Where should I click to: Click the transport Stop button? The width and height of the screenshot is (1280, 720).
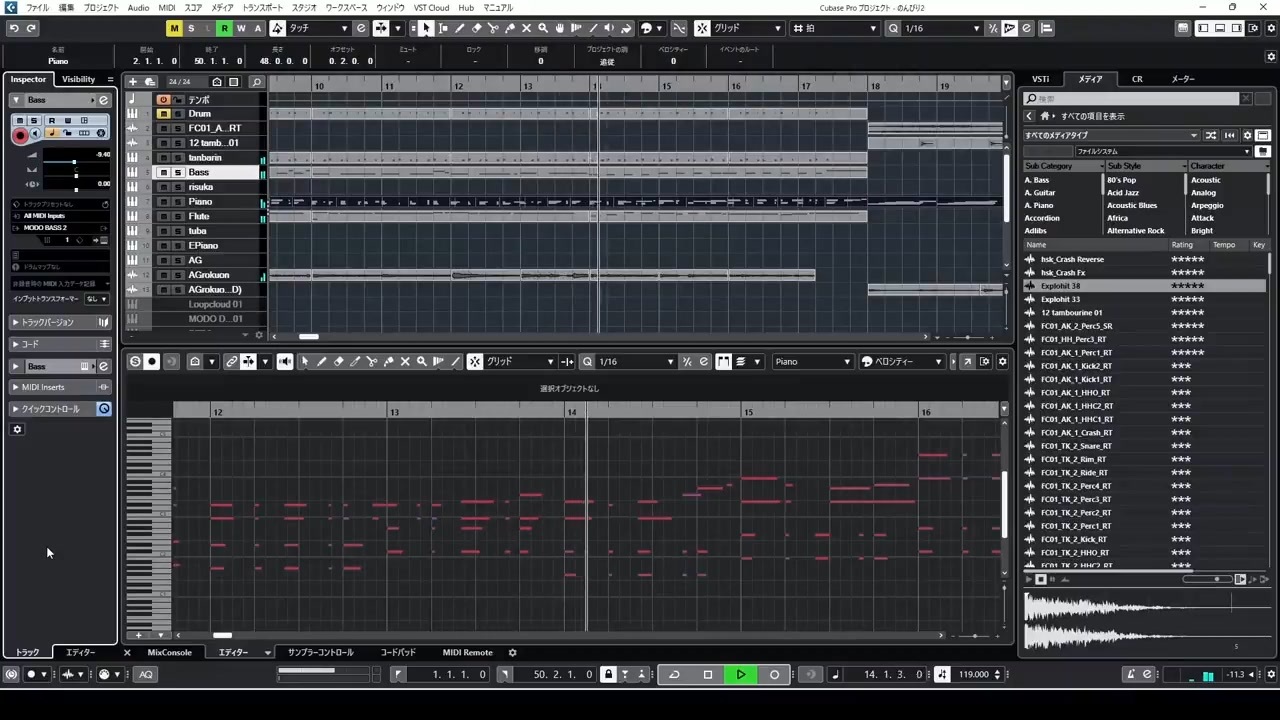(x=708, y=675)
